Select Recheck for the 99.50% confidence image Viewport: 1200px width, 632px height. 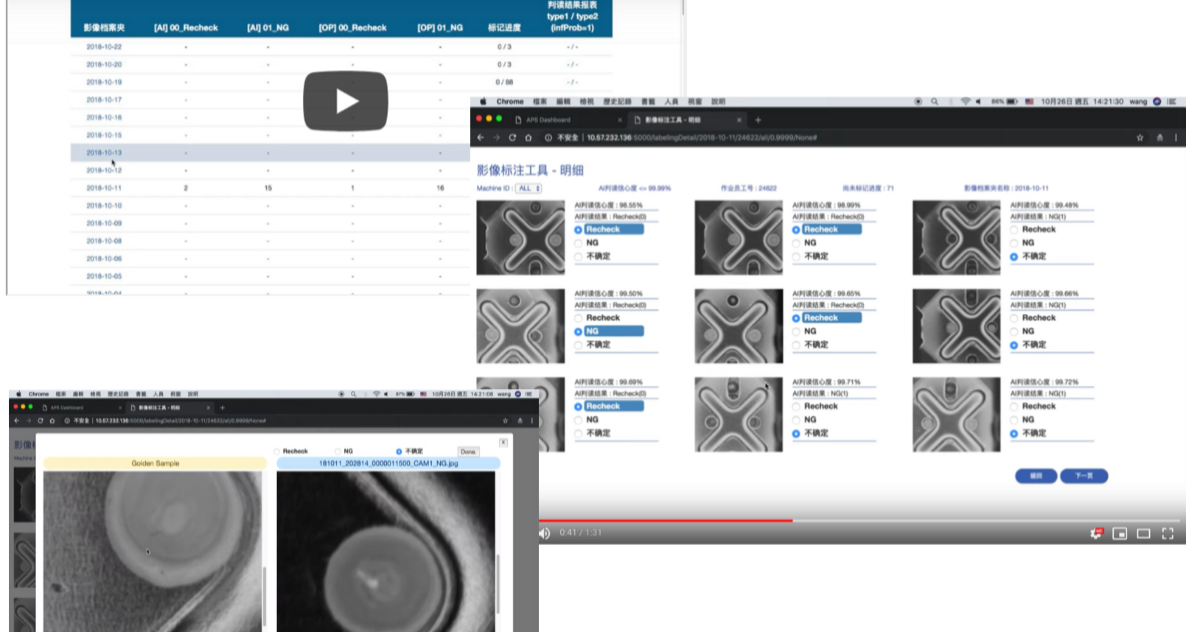578,318
